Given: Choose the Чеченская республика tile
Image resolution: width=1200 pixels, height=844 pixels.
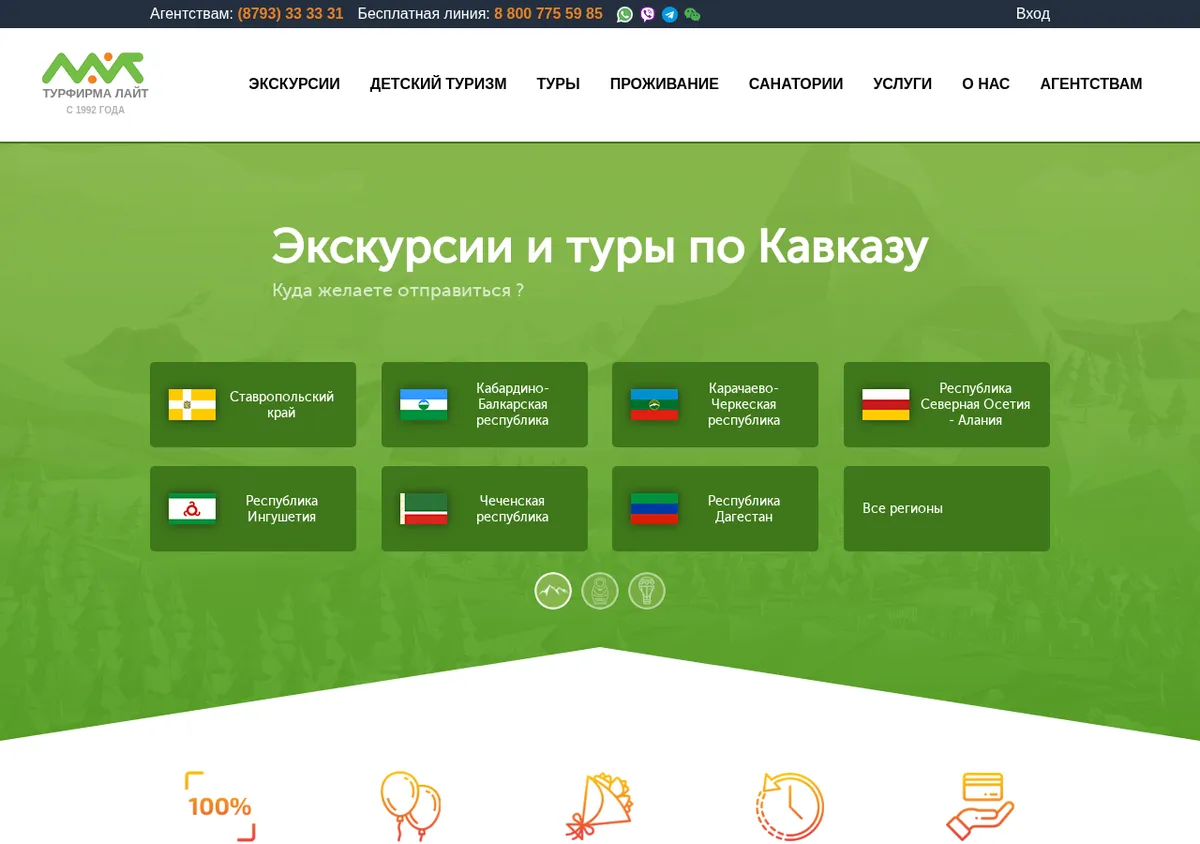Looking at the screenshot, I should [484, 509].
